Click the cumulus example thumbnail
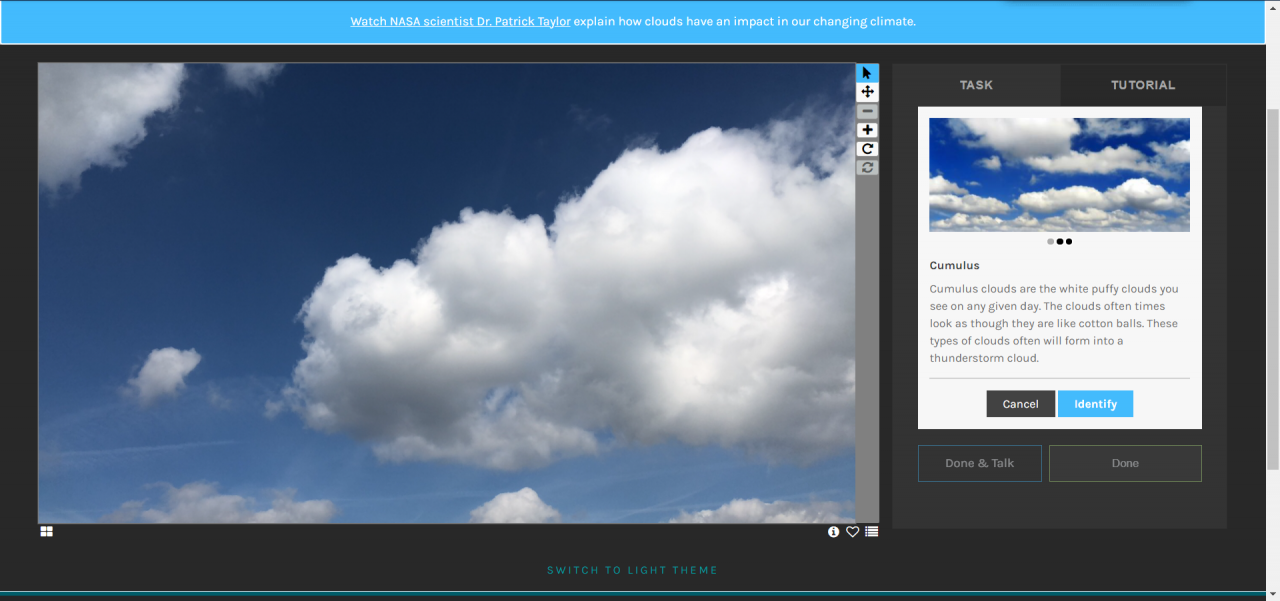The height and width of the screenshot is (601, 1280). pos(1059,175)
